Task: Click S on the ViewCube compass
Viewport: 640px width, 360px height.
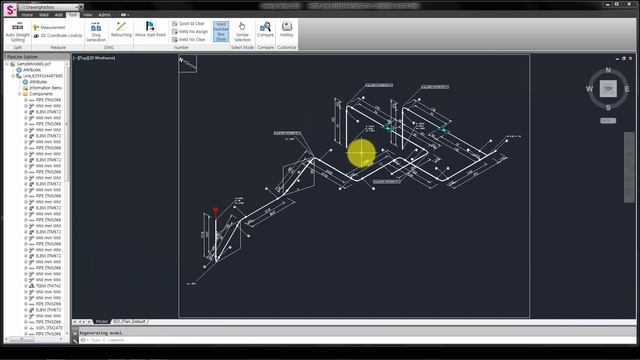Action: coord(608,107)
